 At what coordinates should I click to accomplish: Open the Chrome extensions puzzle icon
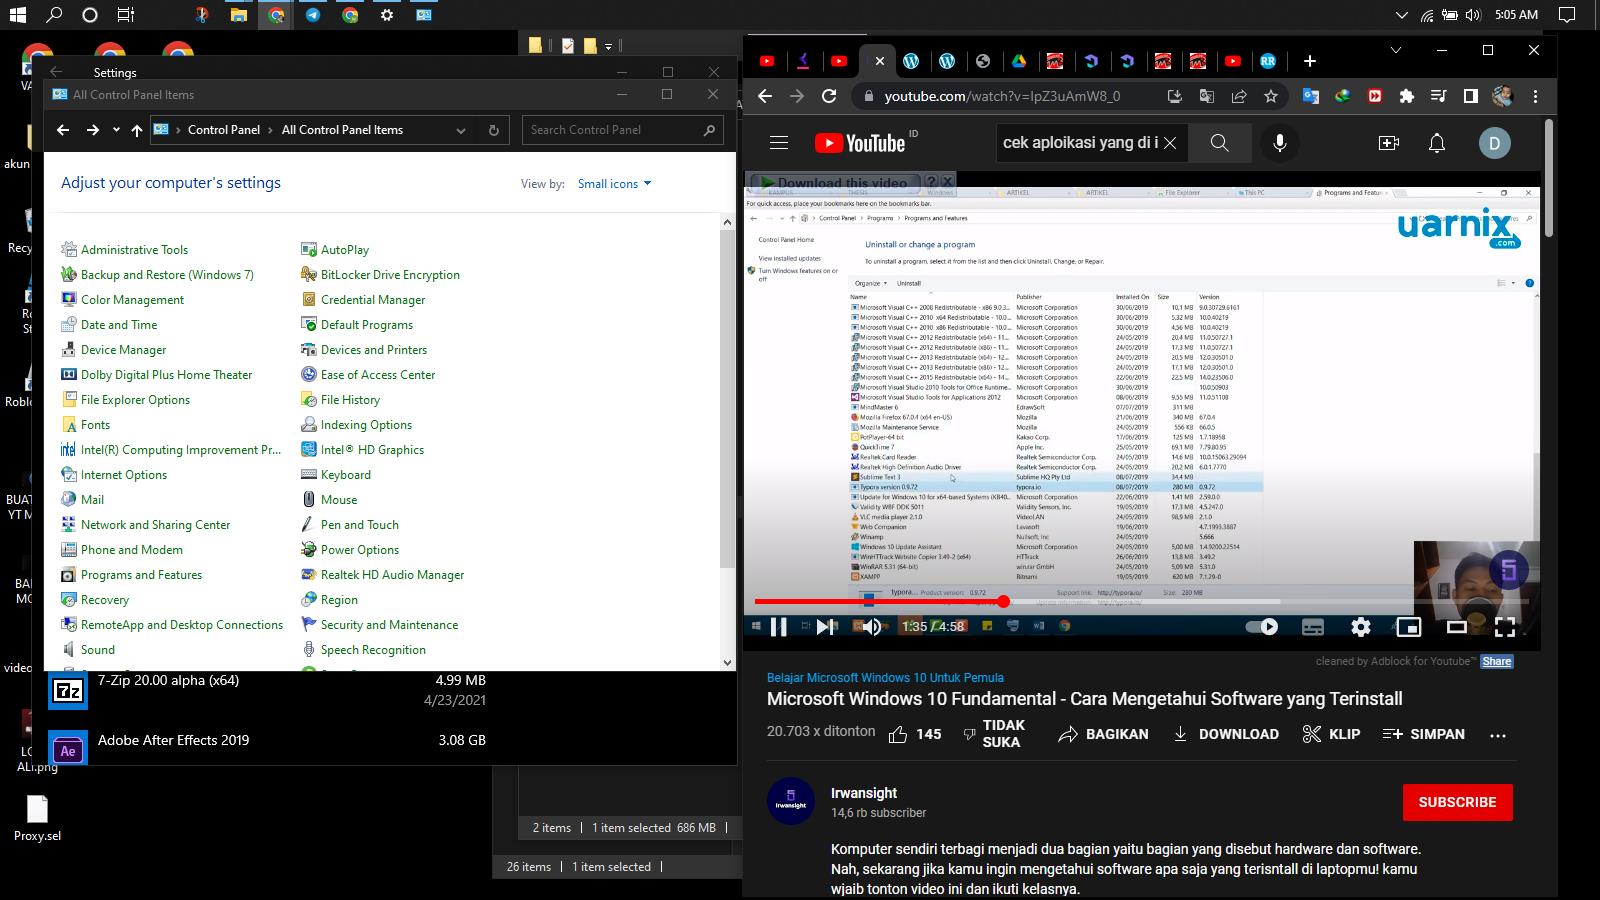pos(1407,96)
